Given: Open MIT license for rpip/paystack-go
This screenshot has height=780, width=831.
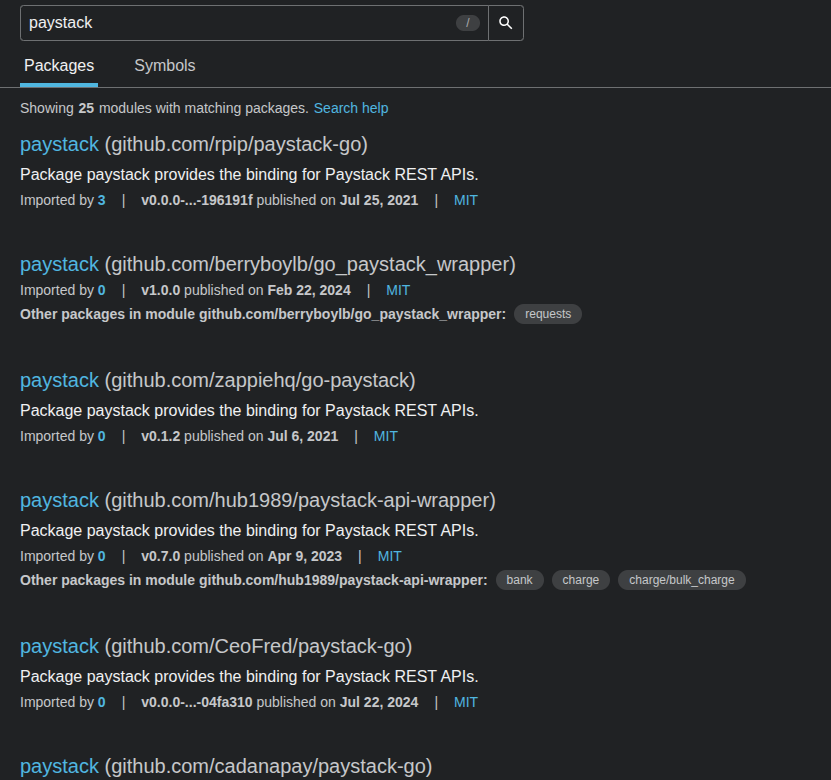Looking at the screenshot, I should (x=466, y=200).
